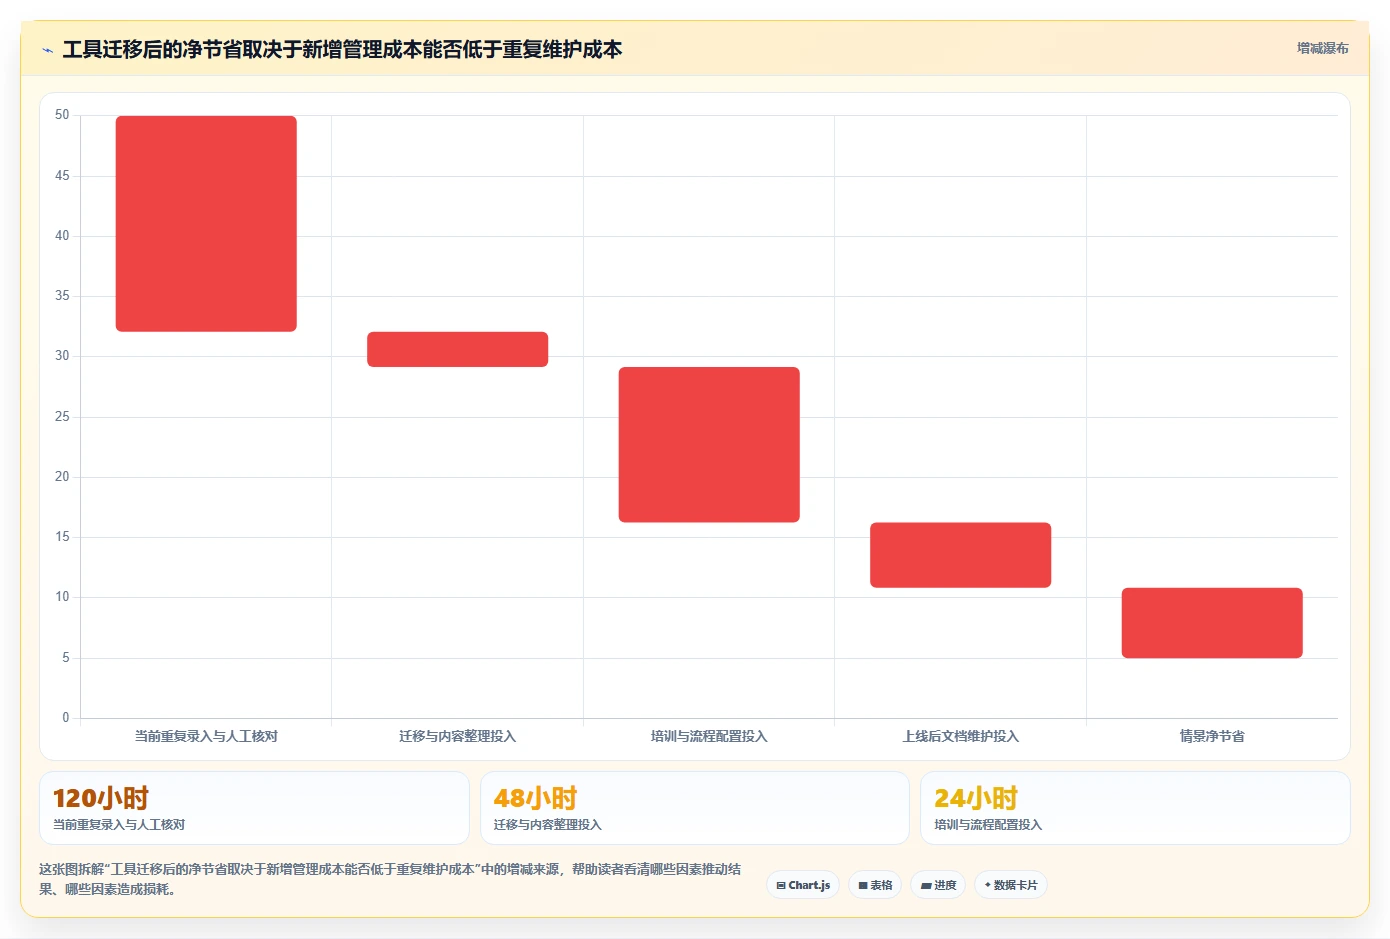Click the x-axis label 当前重复录入与人工核对

click(x=206, y=736)
